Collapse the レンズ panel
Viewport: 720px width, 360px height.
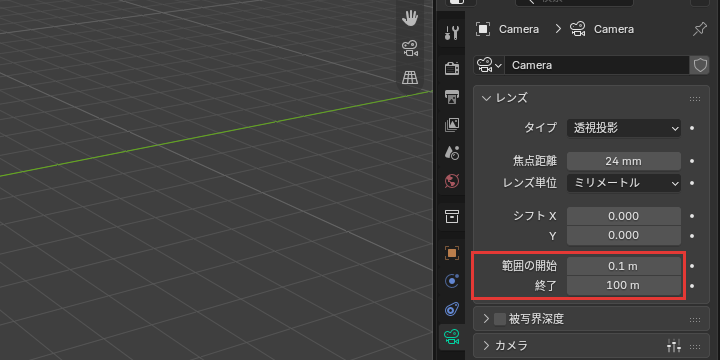click(486, 98)
